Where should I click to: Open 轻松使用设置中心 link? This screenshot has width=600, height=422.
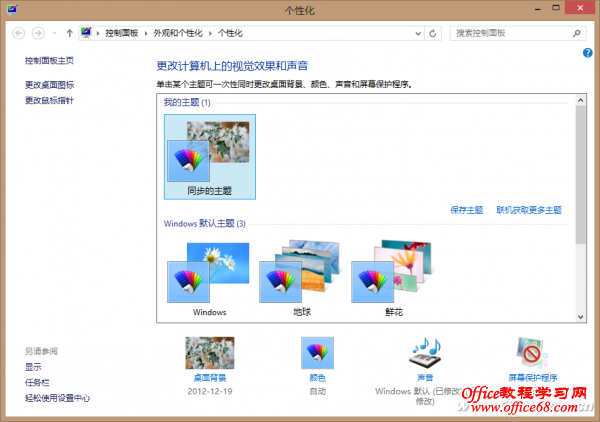tap(57, 398)
